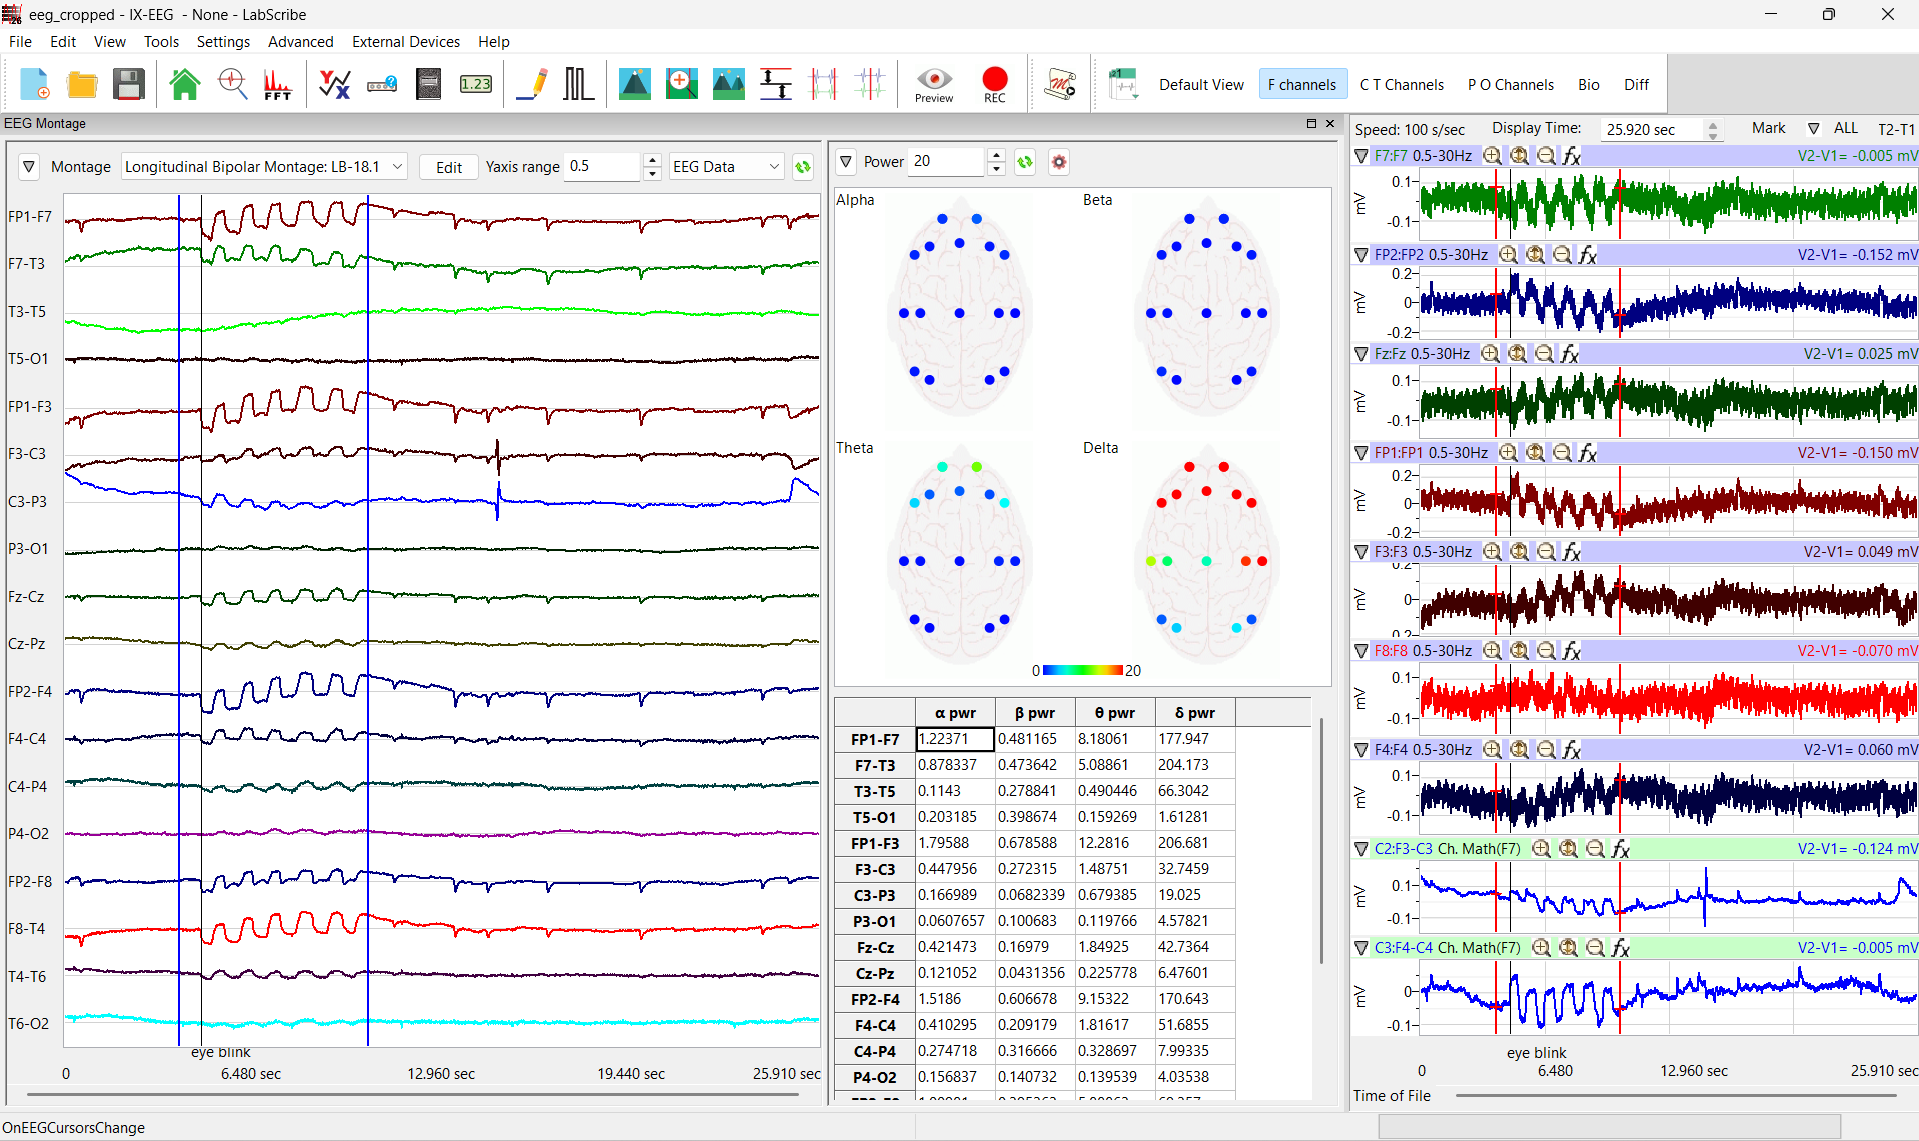Switch to the P O Channels tab
Image resolution: width=1919 pixels, height=1141 pixels.
click(x=1510, y=84)
